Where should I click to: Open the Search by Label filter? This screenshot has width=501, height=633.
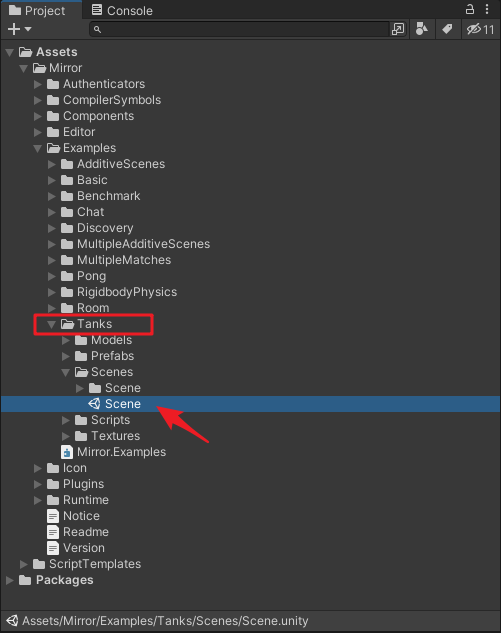pyautogui.click(x=447, y=29)
